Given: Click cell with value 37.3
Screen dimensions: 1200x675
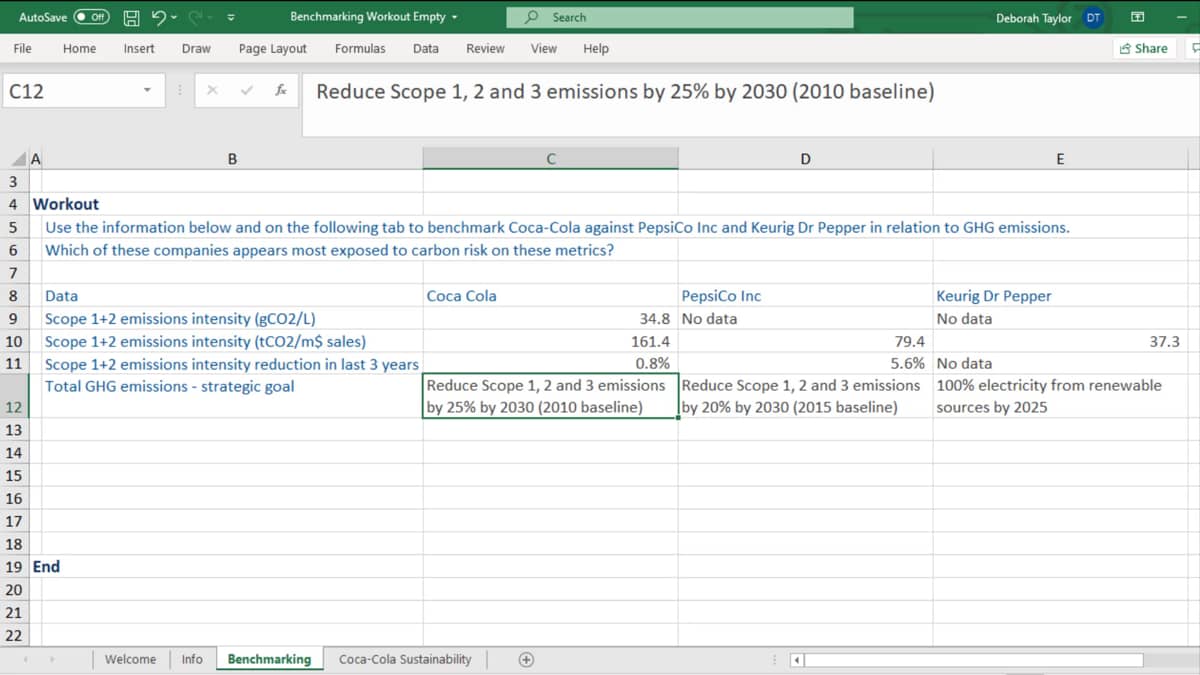Looking at the screenshot, I should tap(1060, 342).
